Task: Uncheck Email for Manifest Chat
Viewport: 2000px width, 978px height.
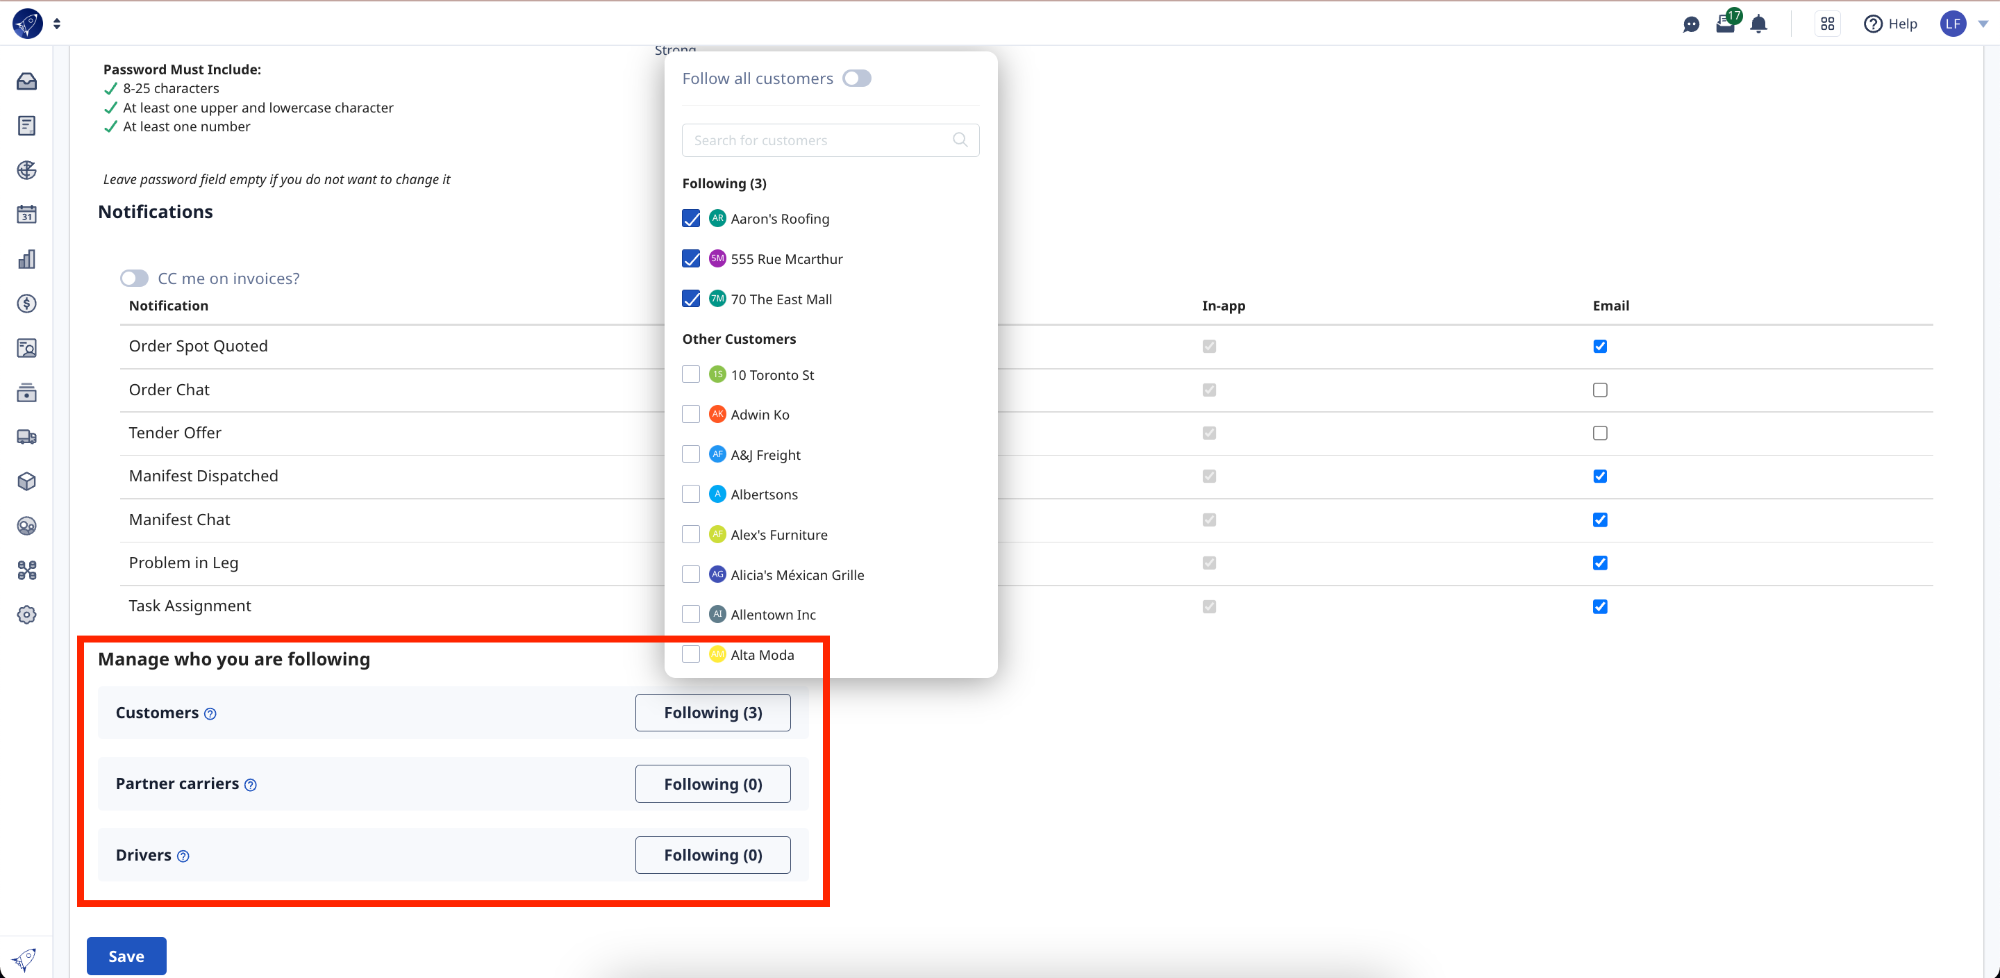Action: coord(1600,520)
